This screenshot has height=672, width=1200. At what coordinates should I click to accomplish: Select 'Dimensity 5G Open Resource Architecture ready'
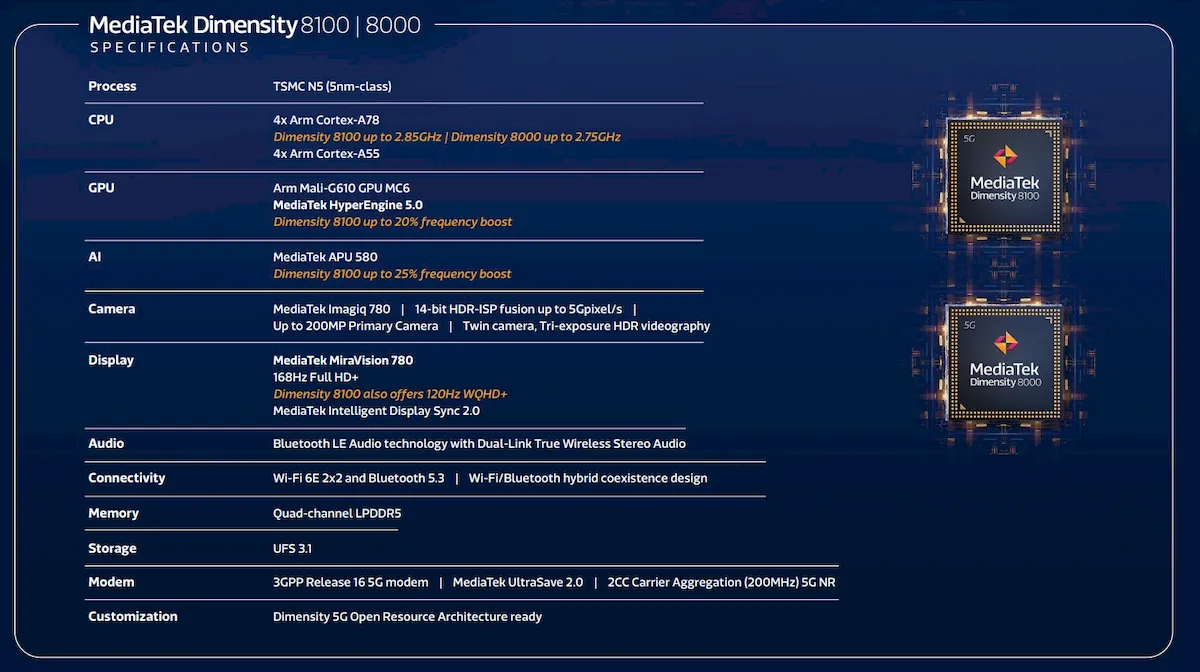click(407, 617)
